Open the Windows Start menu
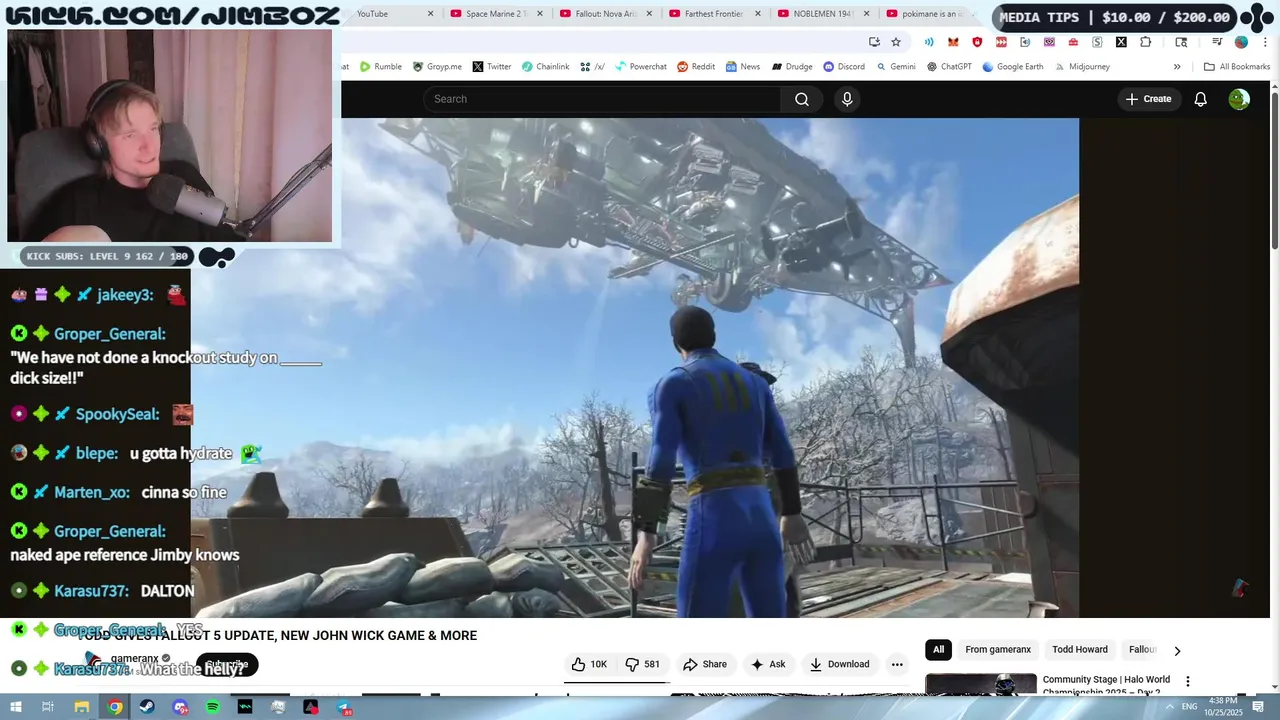This screenshot has width=1280, height=720. (14, 707)
